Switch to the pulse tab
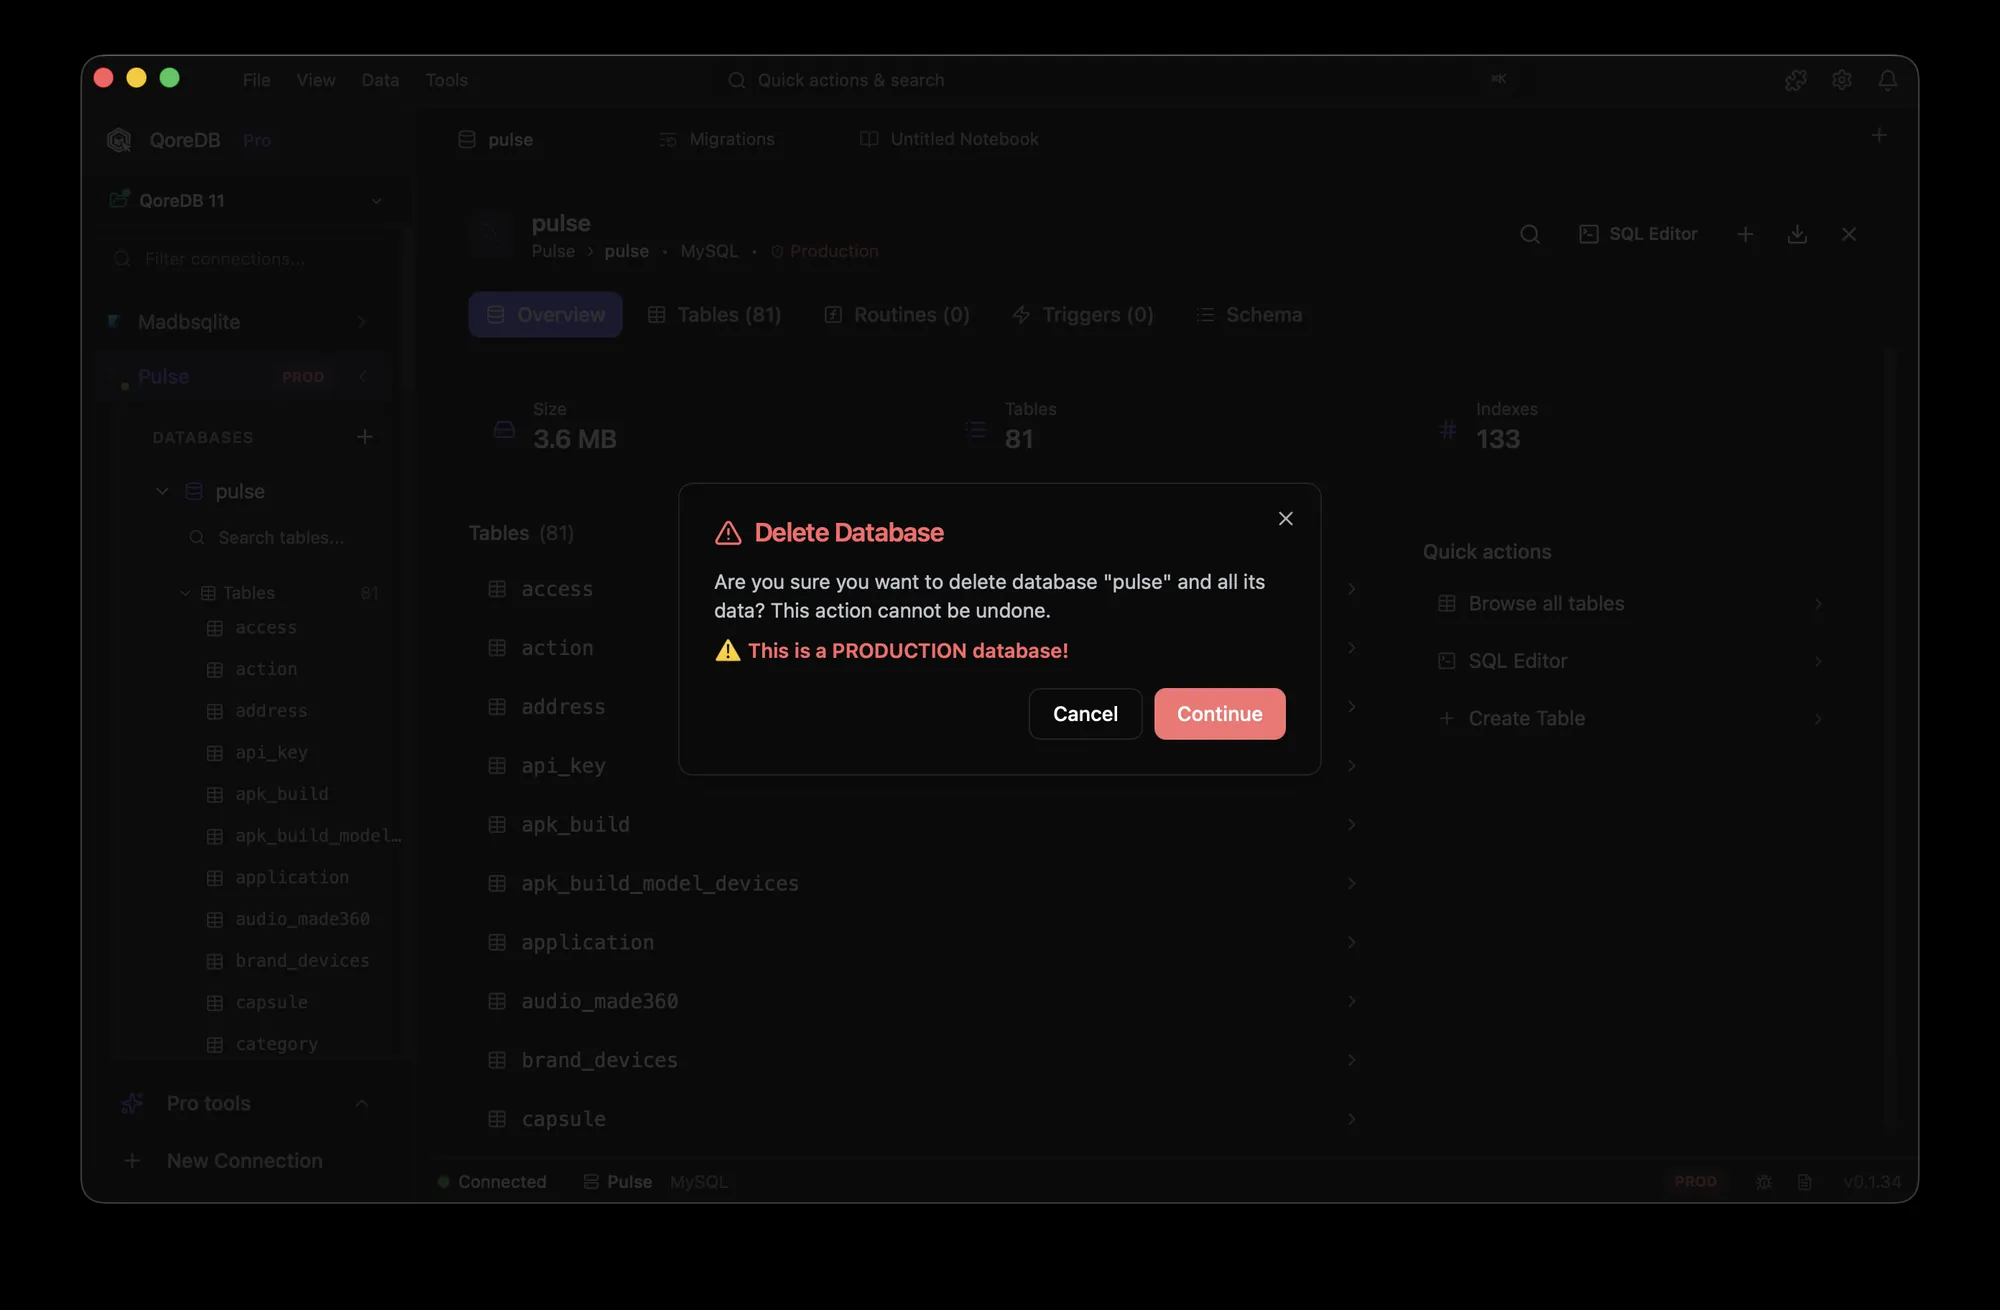Image resolution: width=2000 pixels, height=1310 pixels. click(x=497, y=139)
